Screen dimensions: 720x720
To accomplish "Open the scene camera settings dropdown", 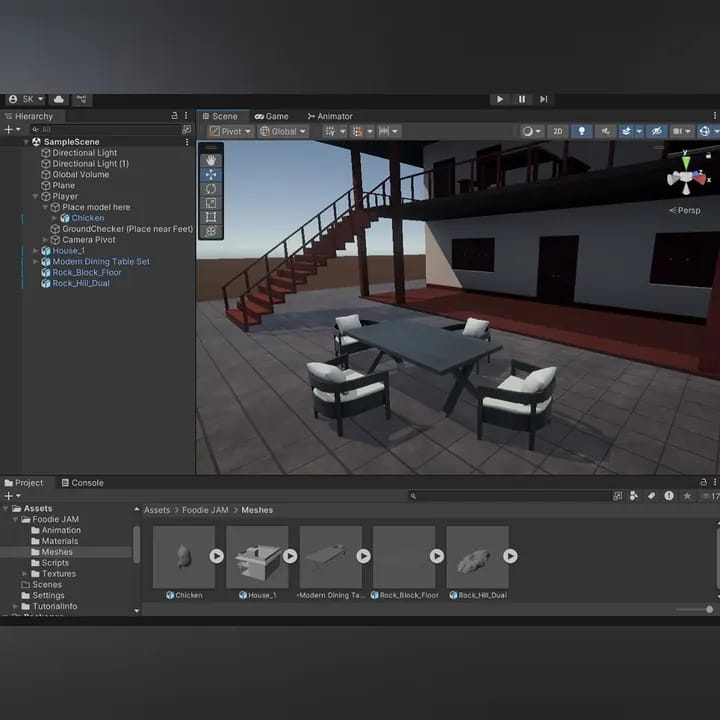I will click(x=681, y=131).
